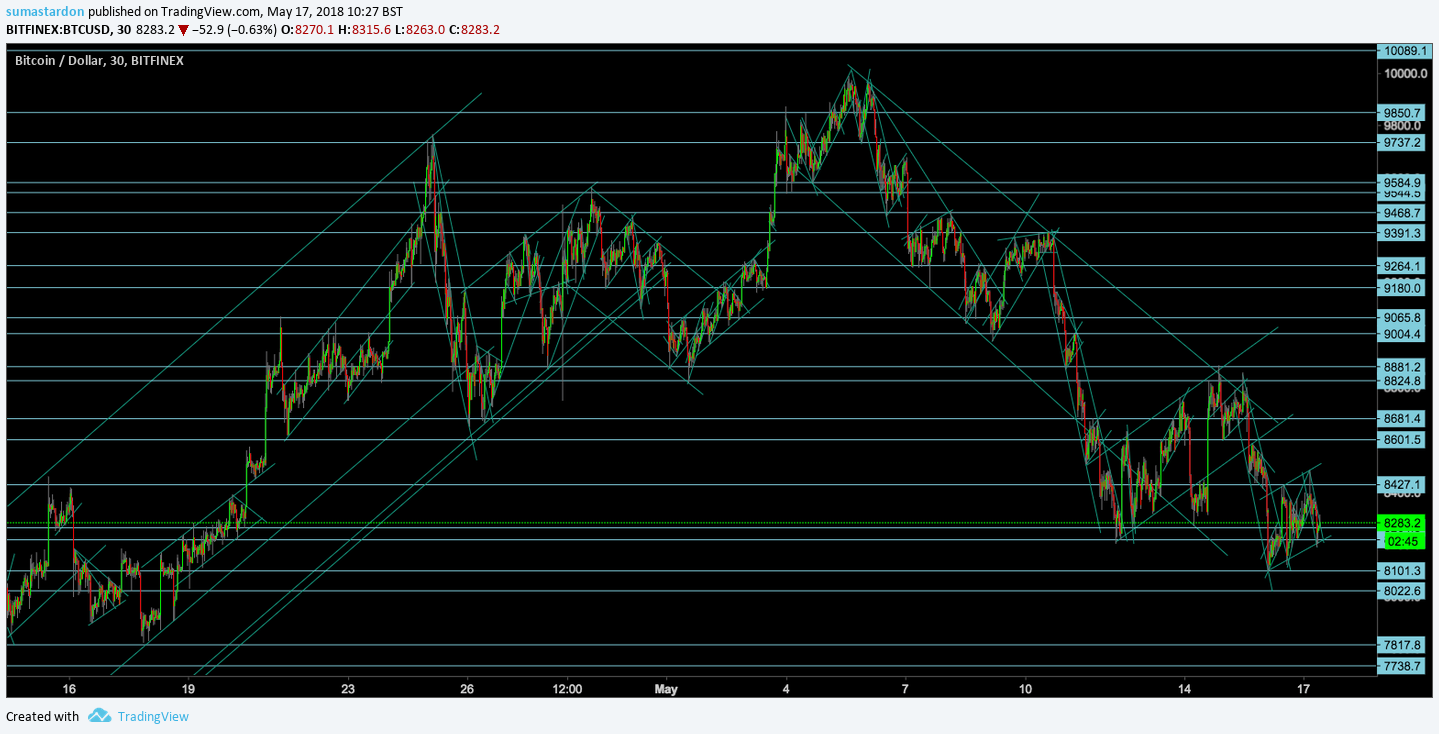Select the 9180.0 price level label

[x=1401, y=288]
